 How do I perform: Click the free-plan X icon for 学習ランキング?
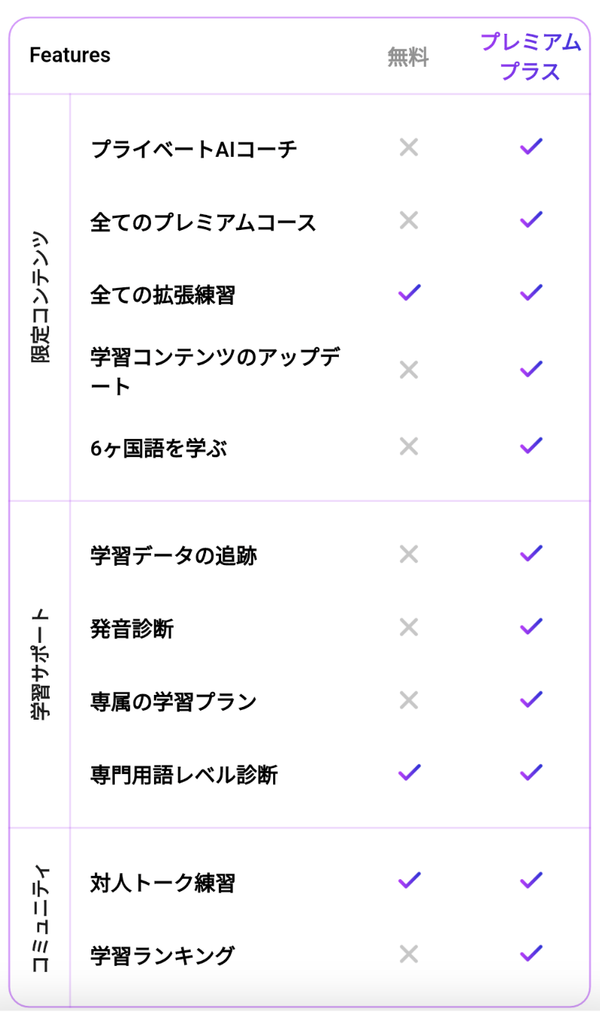point(408,954)
